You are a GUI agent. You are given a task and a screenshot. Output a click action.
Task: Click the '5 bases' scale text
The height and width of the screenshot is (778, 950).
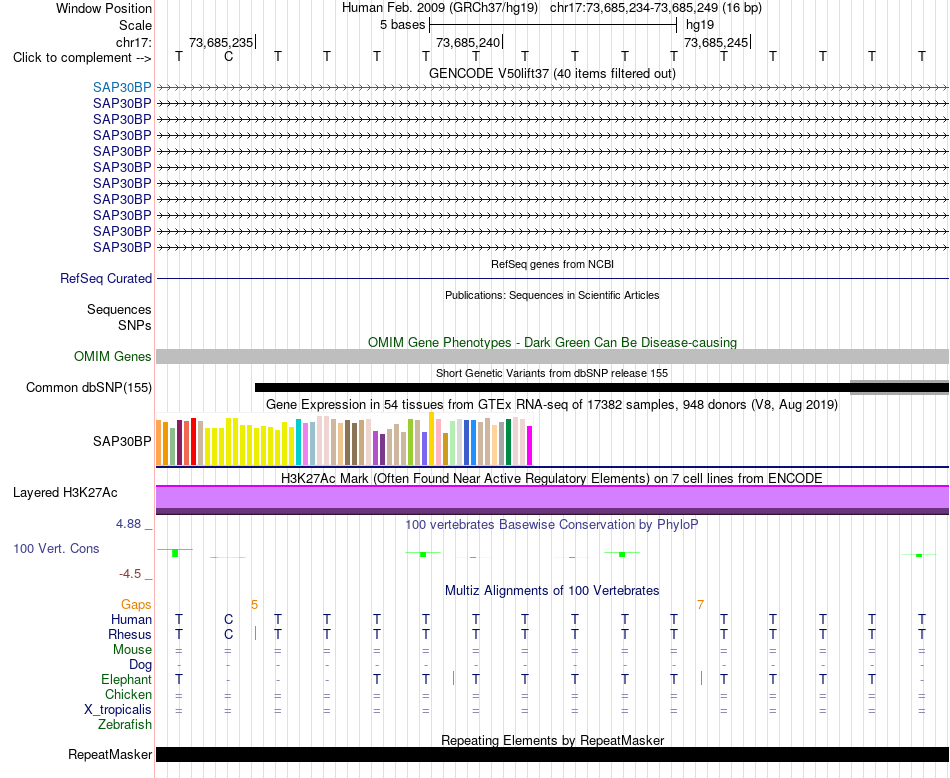point(402,25)
